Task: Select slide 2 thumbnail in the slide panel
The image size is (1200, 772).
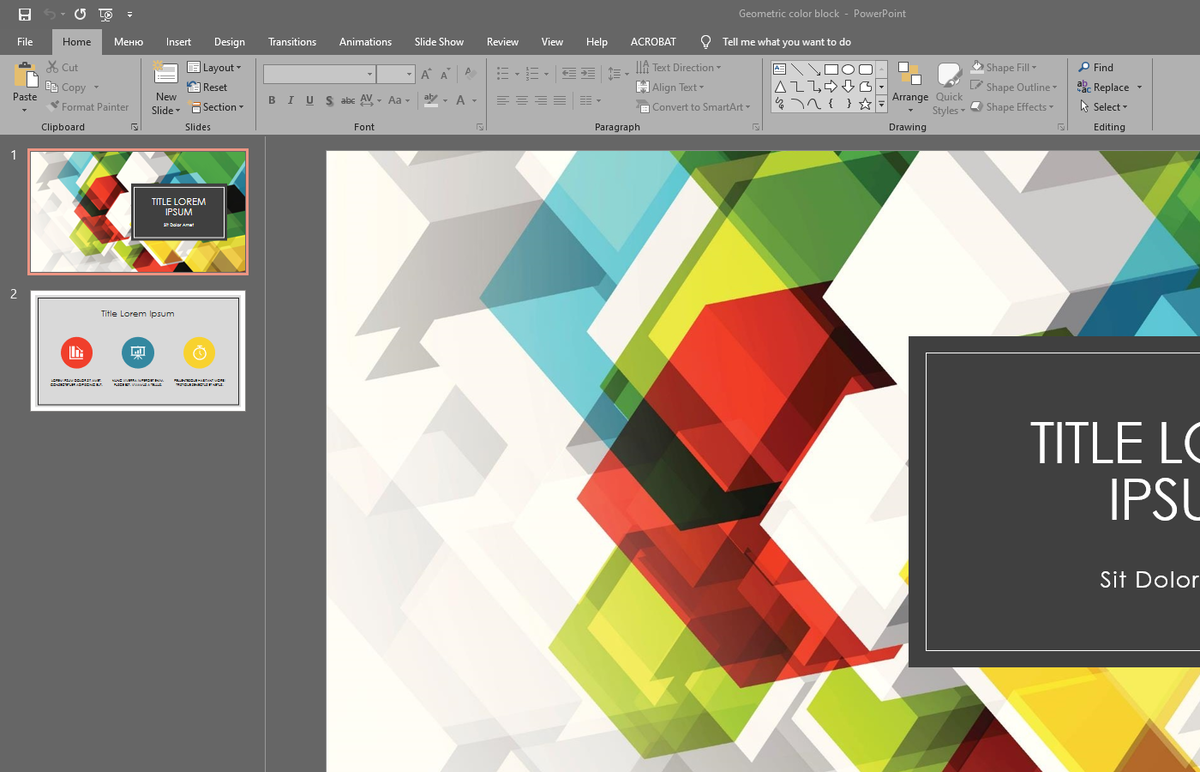Action: coord(138,350)
